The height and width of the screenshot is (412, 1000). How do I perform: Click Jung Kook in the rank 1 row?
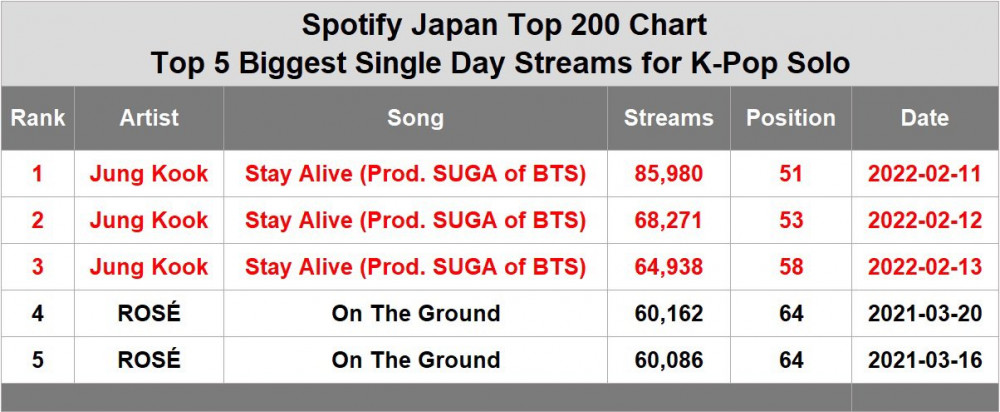click(x=149, y=174)
